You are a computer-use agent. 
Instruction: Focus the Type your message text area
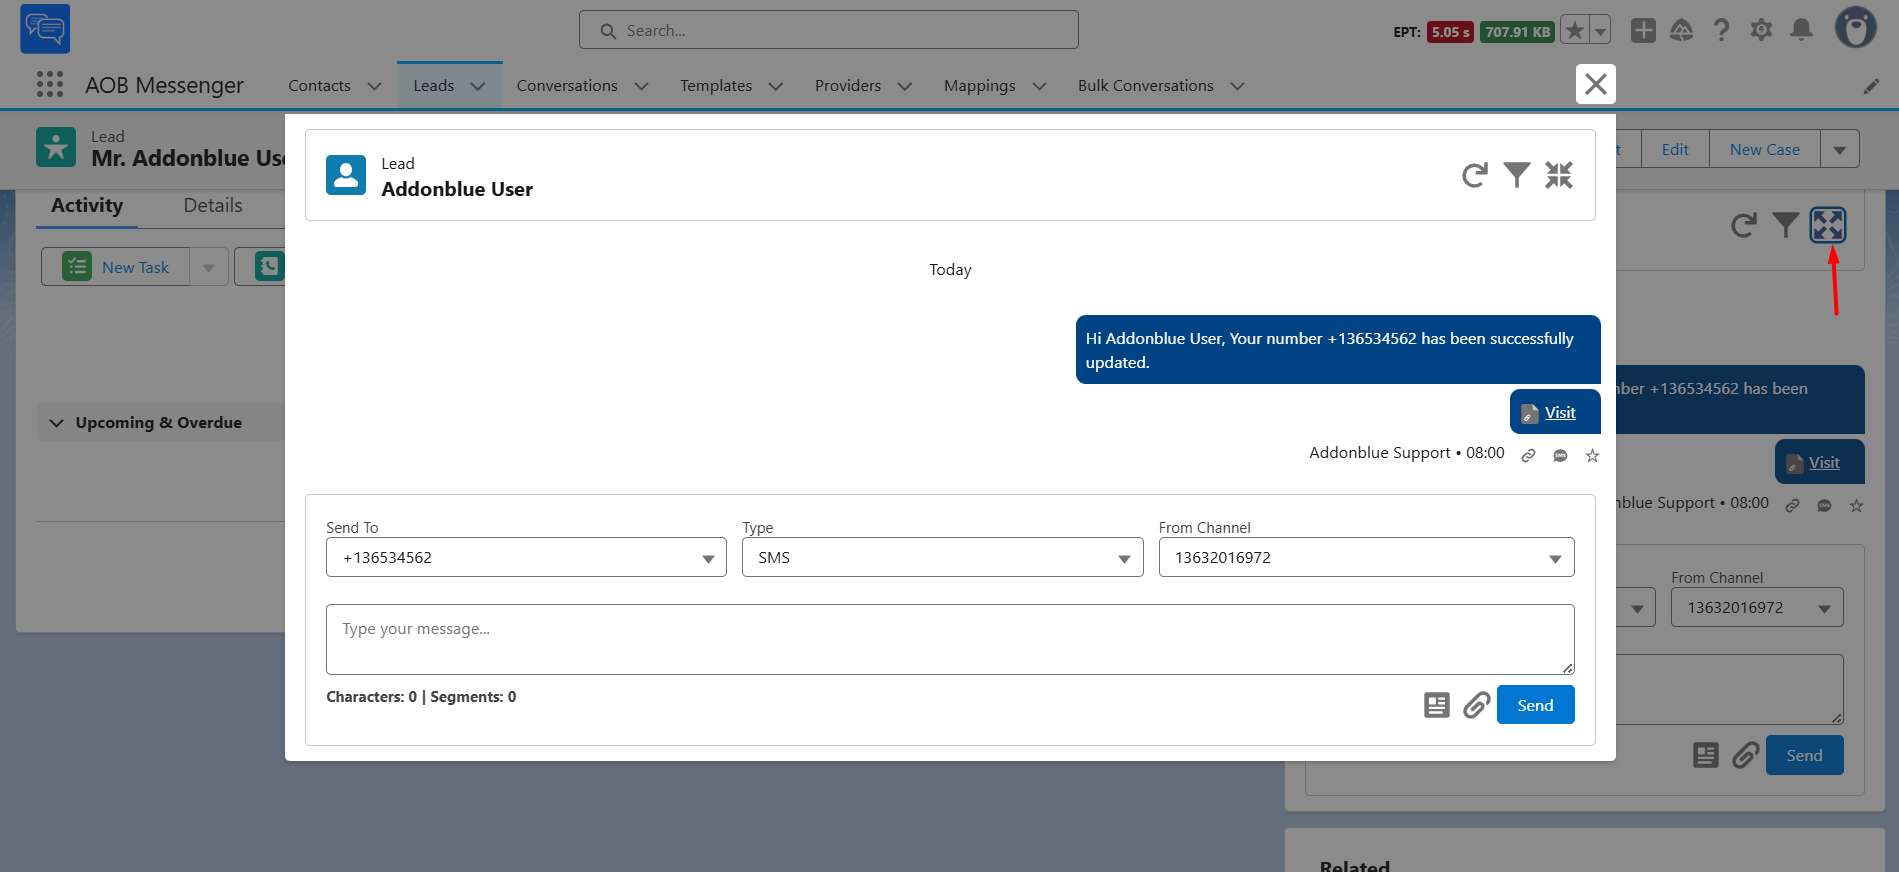click(950, 639)
